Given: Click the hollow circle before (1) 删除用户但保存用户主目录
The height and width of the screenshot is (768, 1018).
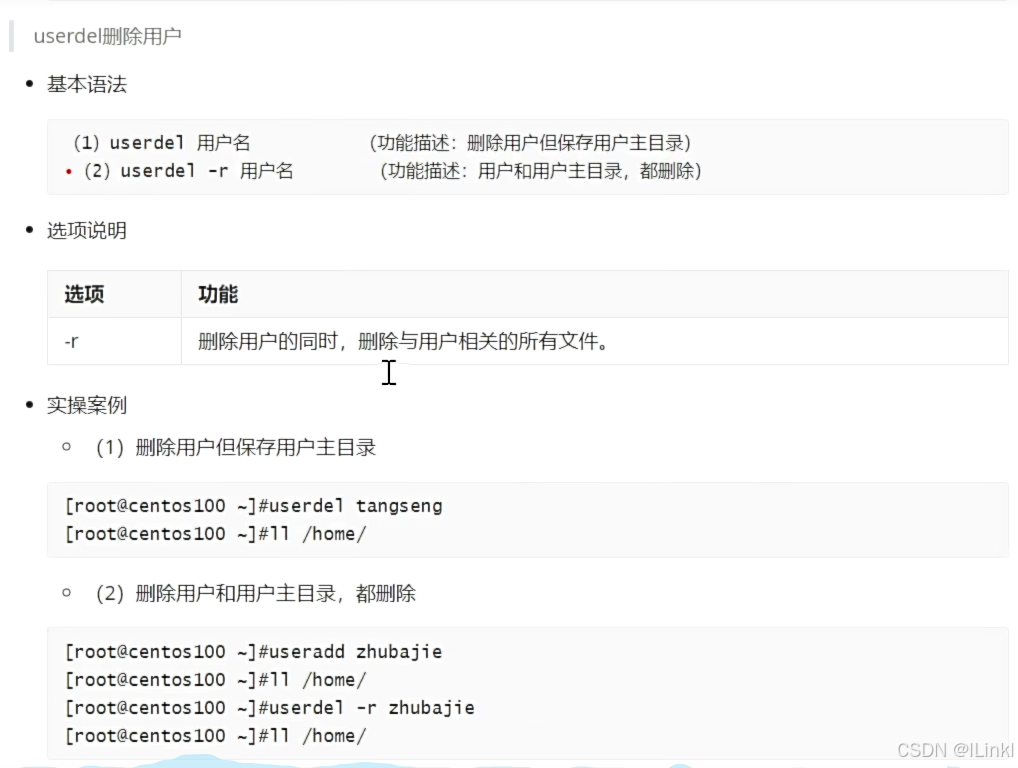Looking at the screenshot, I should click(68, 447).
